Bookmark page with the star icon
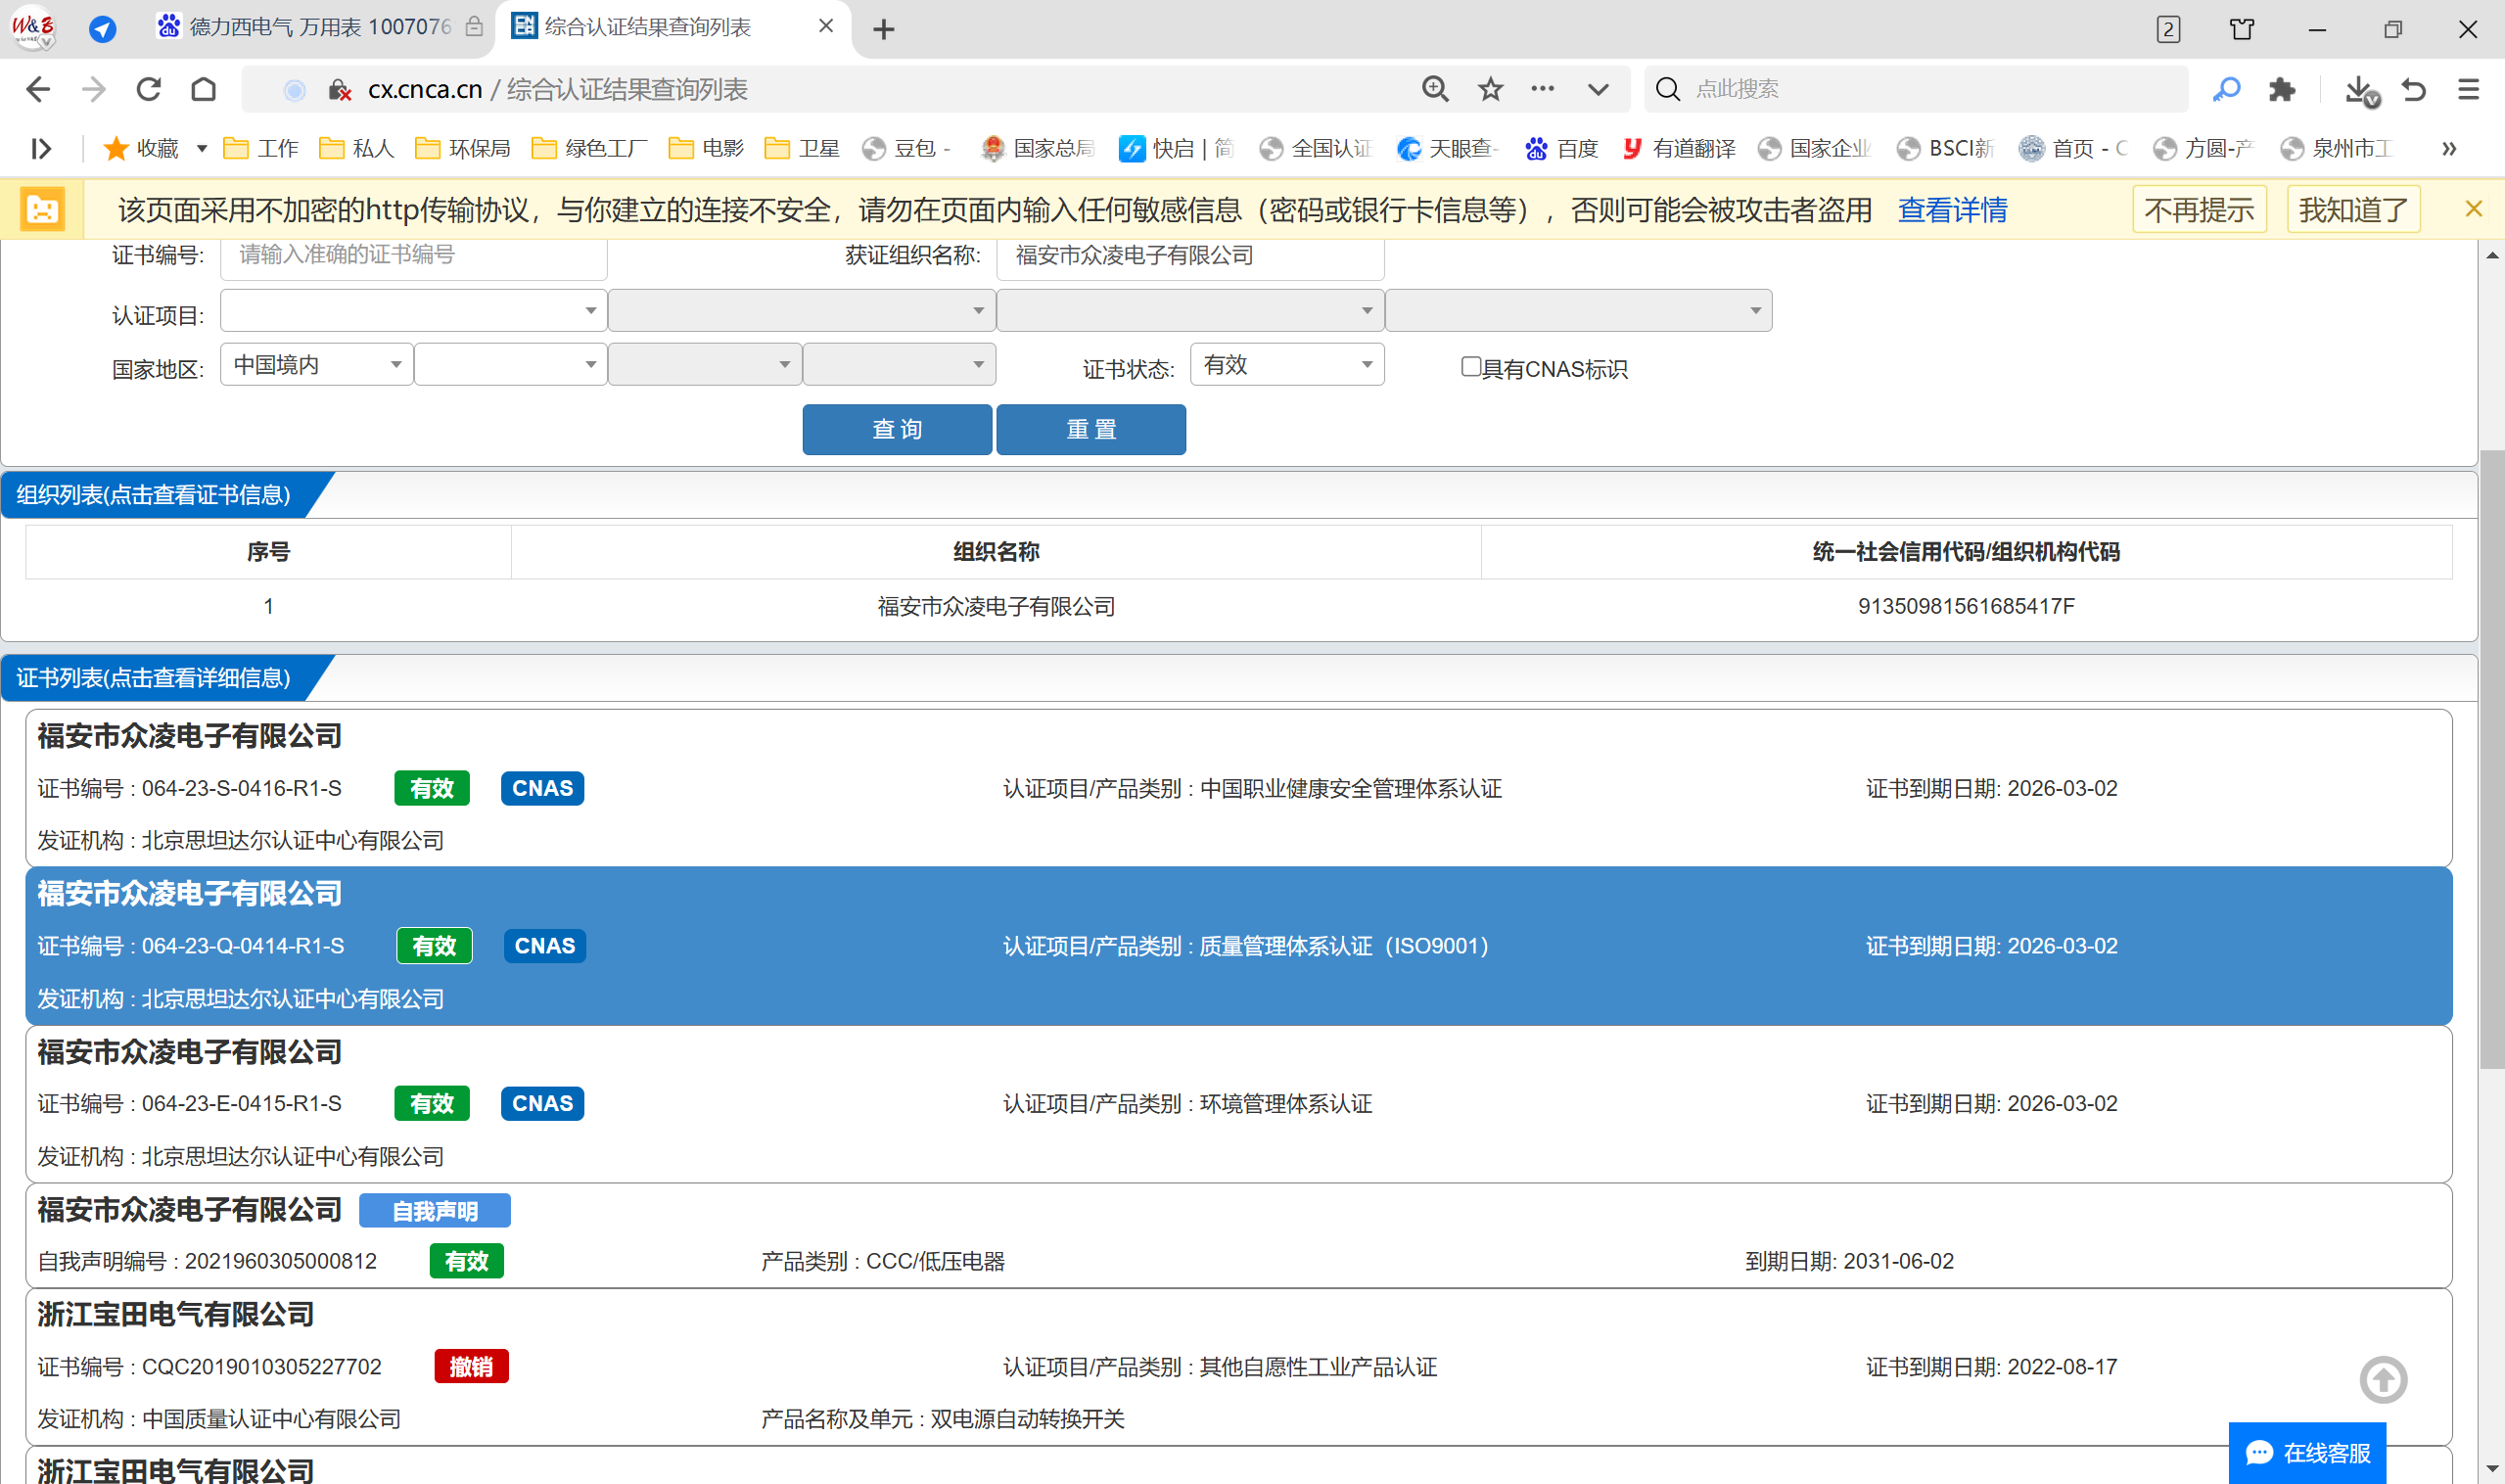This screenshot has width=2505, height=1484. click(x=1490, y=89)
